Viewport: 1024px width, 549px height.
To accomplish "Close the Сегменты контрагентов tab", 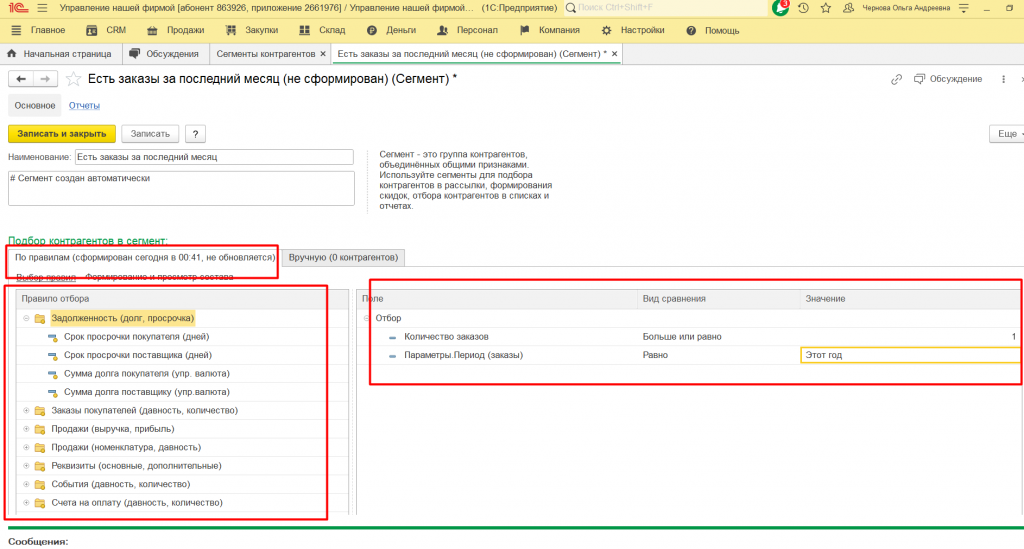I will coord(323,54).
